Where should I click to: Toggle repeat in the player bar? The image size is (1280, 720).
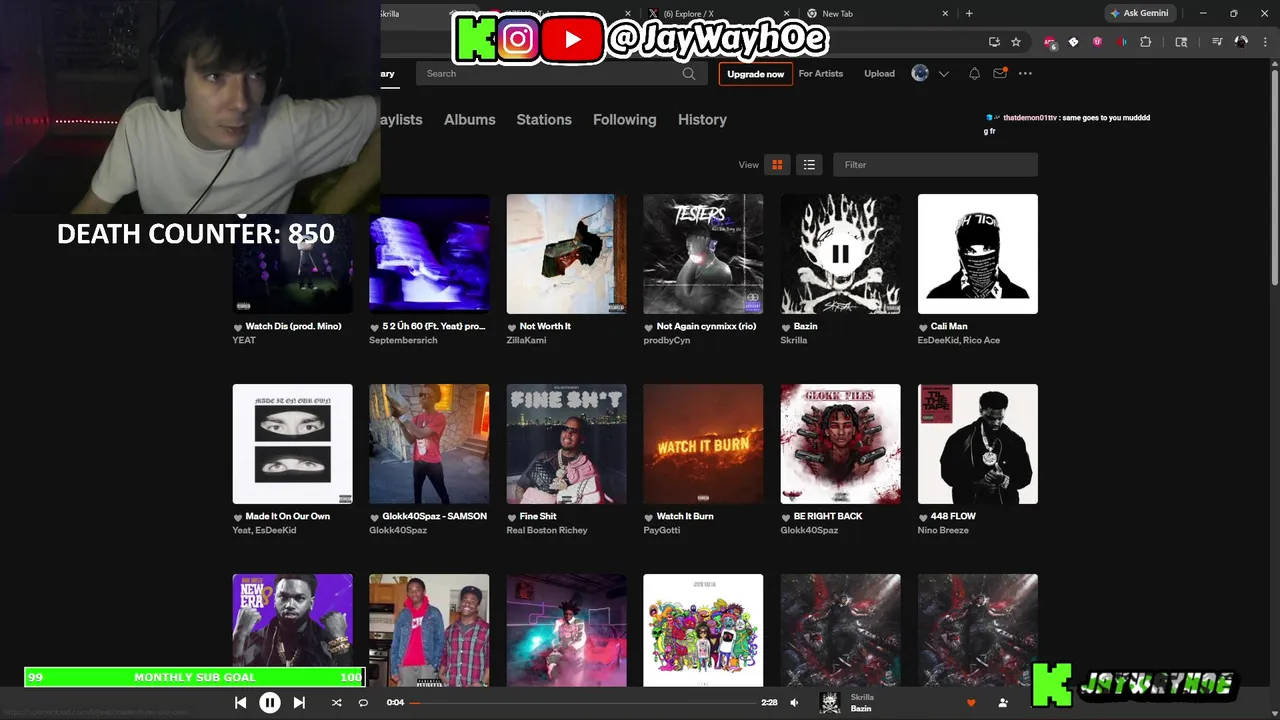coord(363,703)
